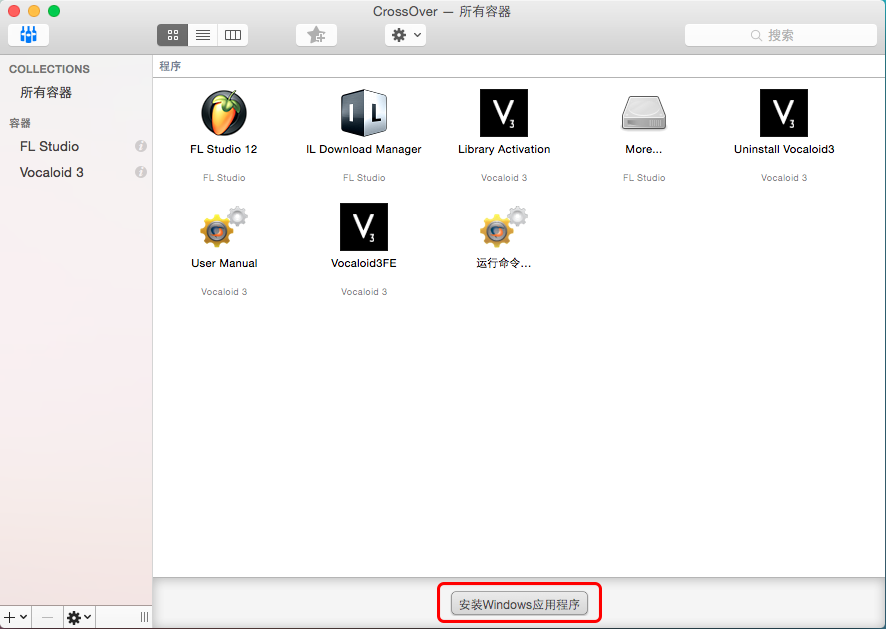Select FL Studio bottle in sidebar

click(x=49, y=146)
